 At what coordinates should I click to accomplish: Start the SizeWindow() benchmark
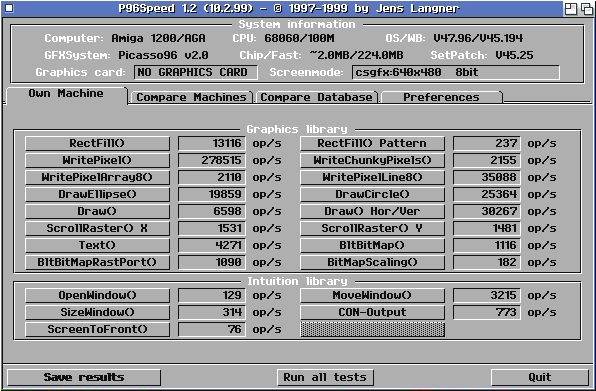tap(97, 312)
